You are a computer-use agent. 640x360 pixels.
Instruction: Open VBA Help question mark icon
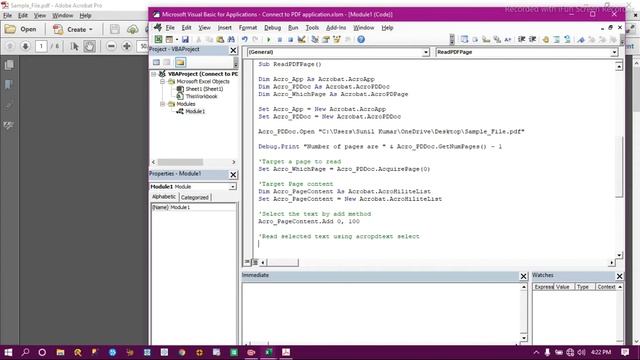[x=361, y=40]
